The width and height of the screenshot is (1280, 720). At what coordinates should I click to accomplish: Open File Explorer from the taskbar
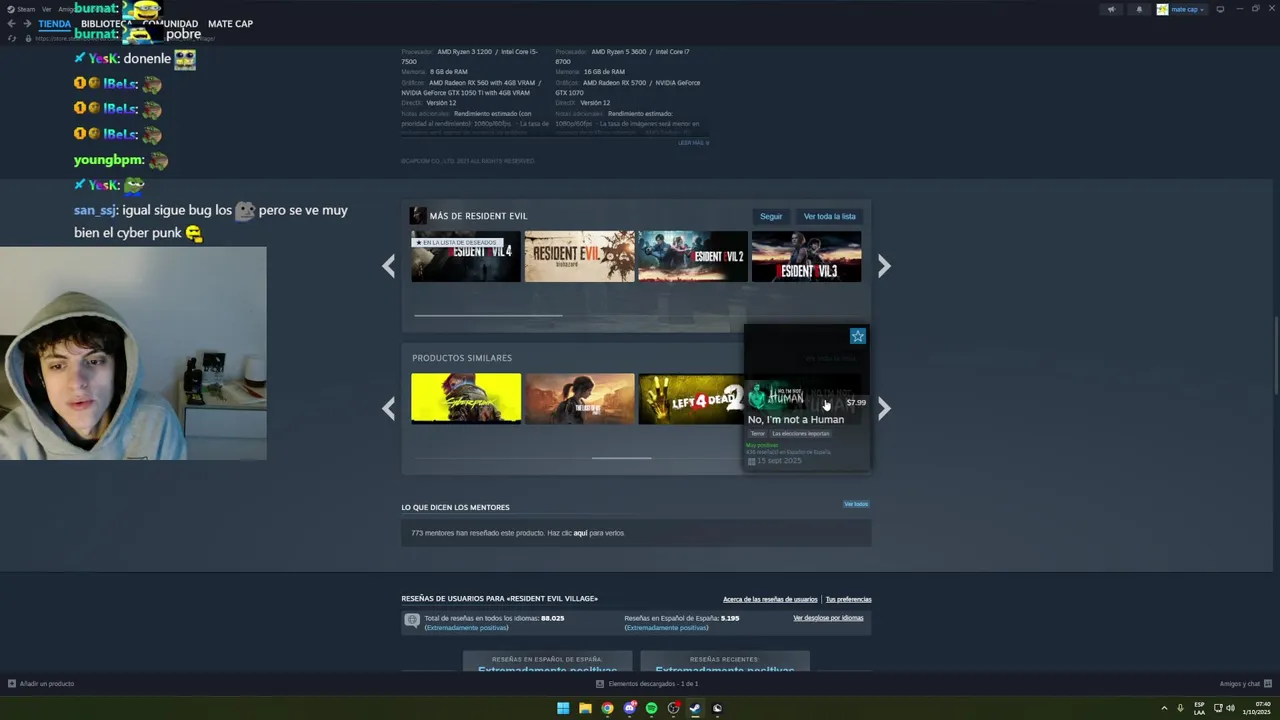[x=585, y=708]
